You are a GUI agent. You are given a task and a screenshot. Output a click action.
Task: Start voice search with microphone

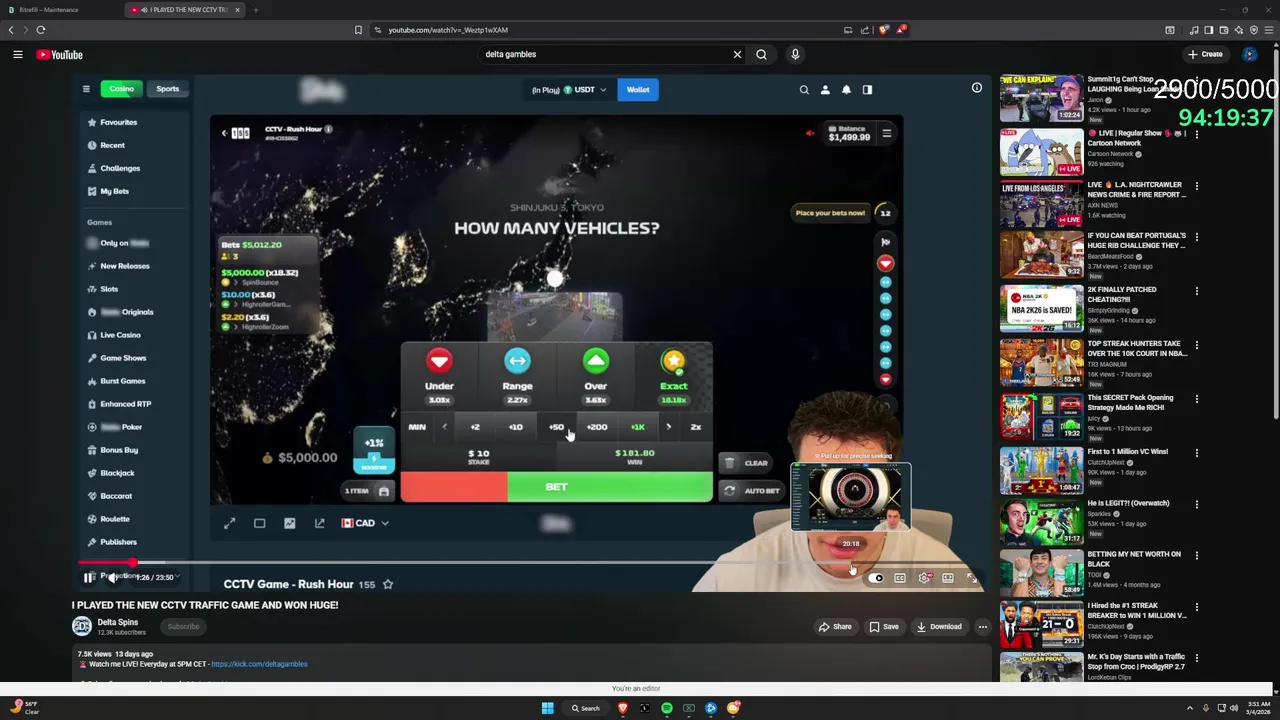795,54
